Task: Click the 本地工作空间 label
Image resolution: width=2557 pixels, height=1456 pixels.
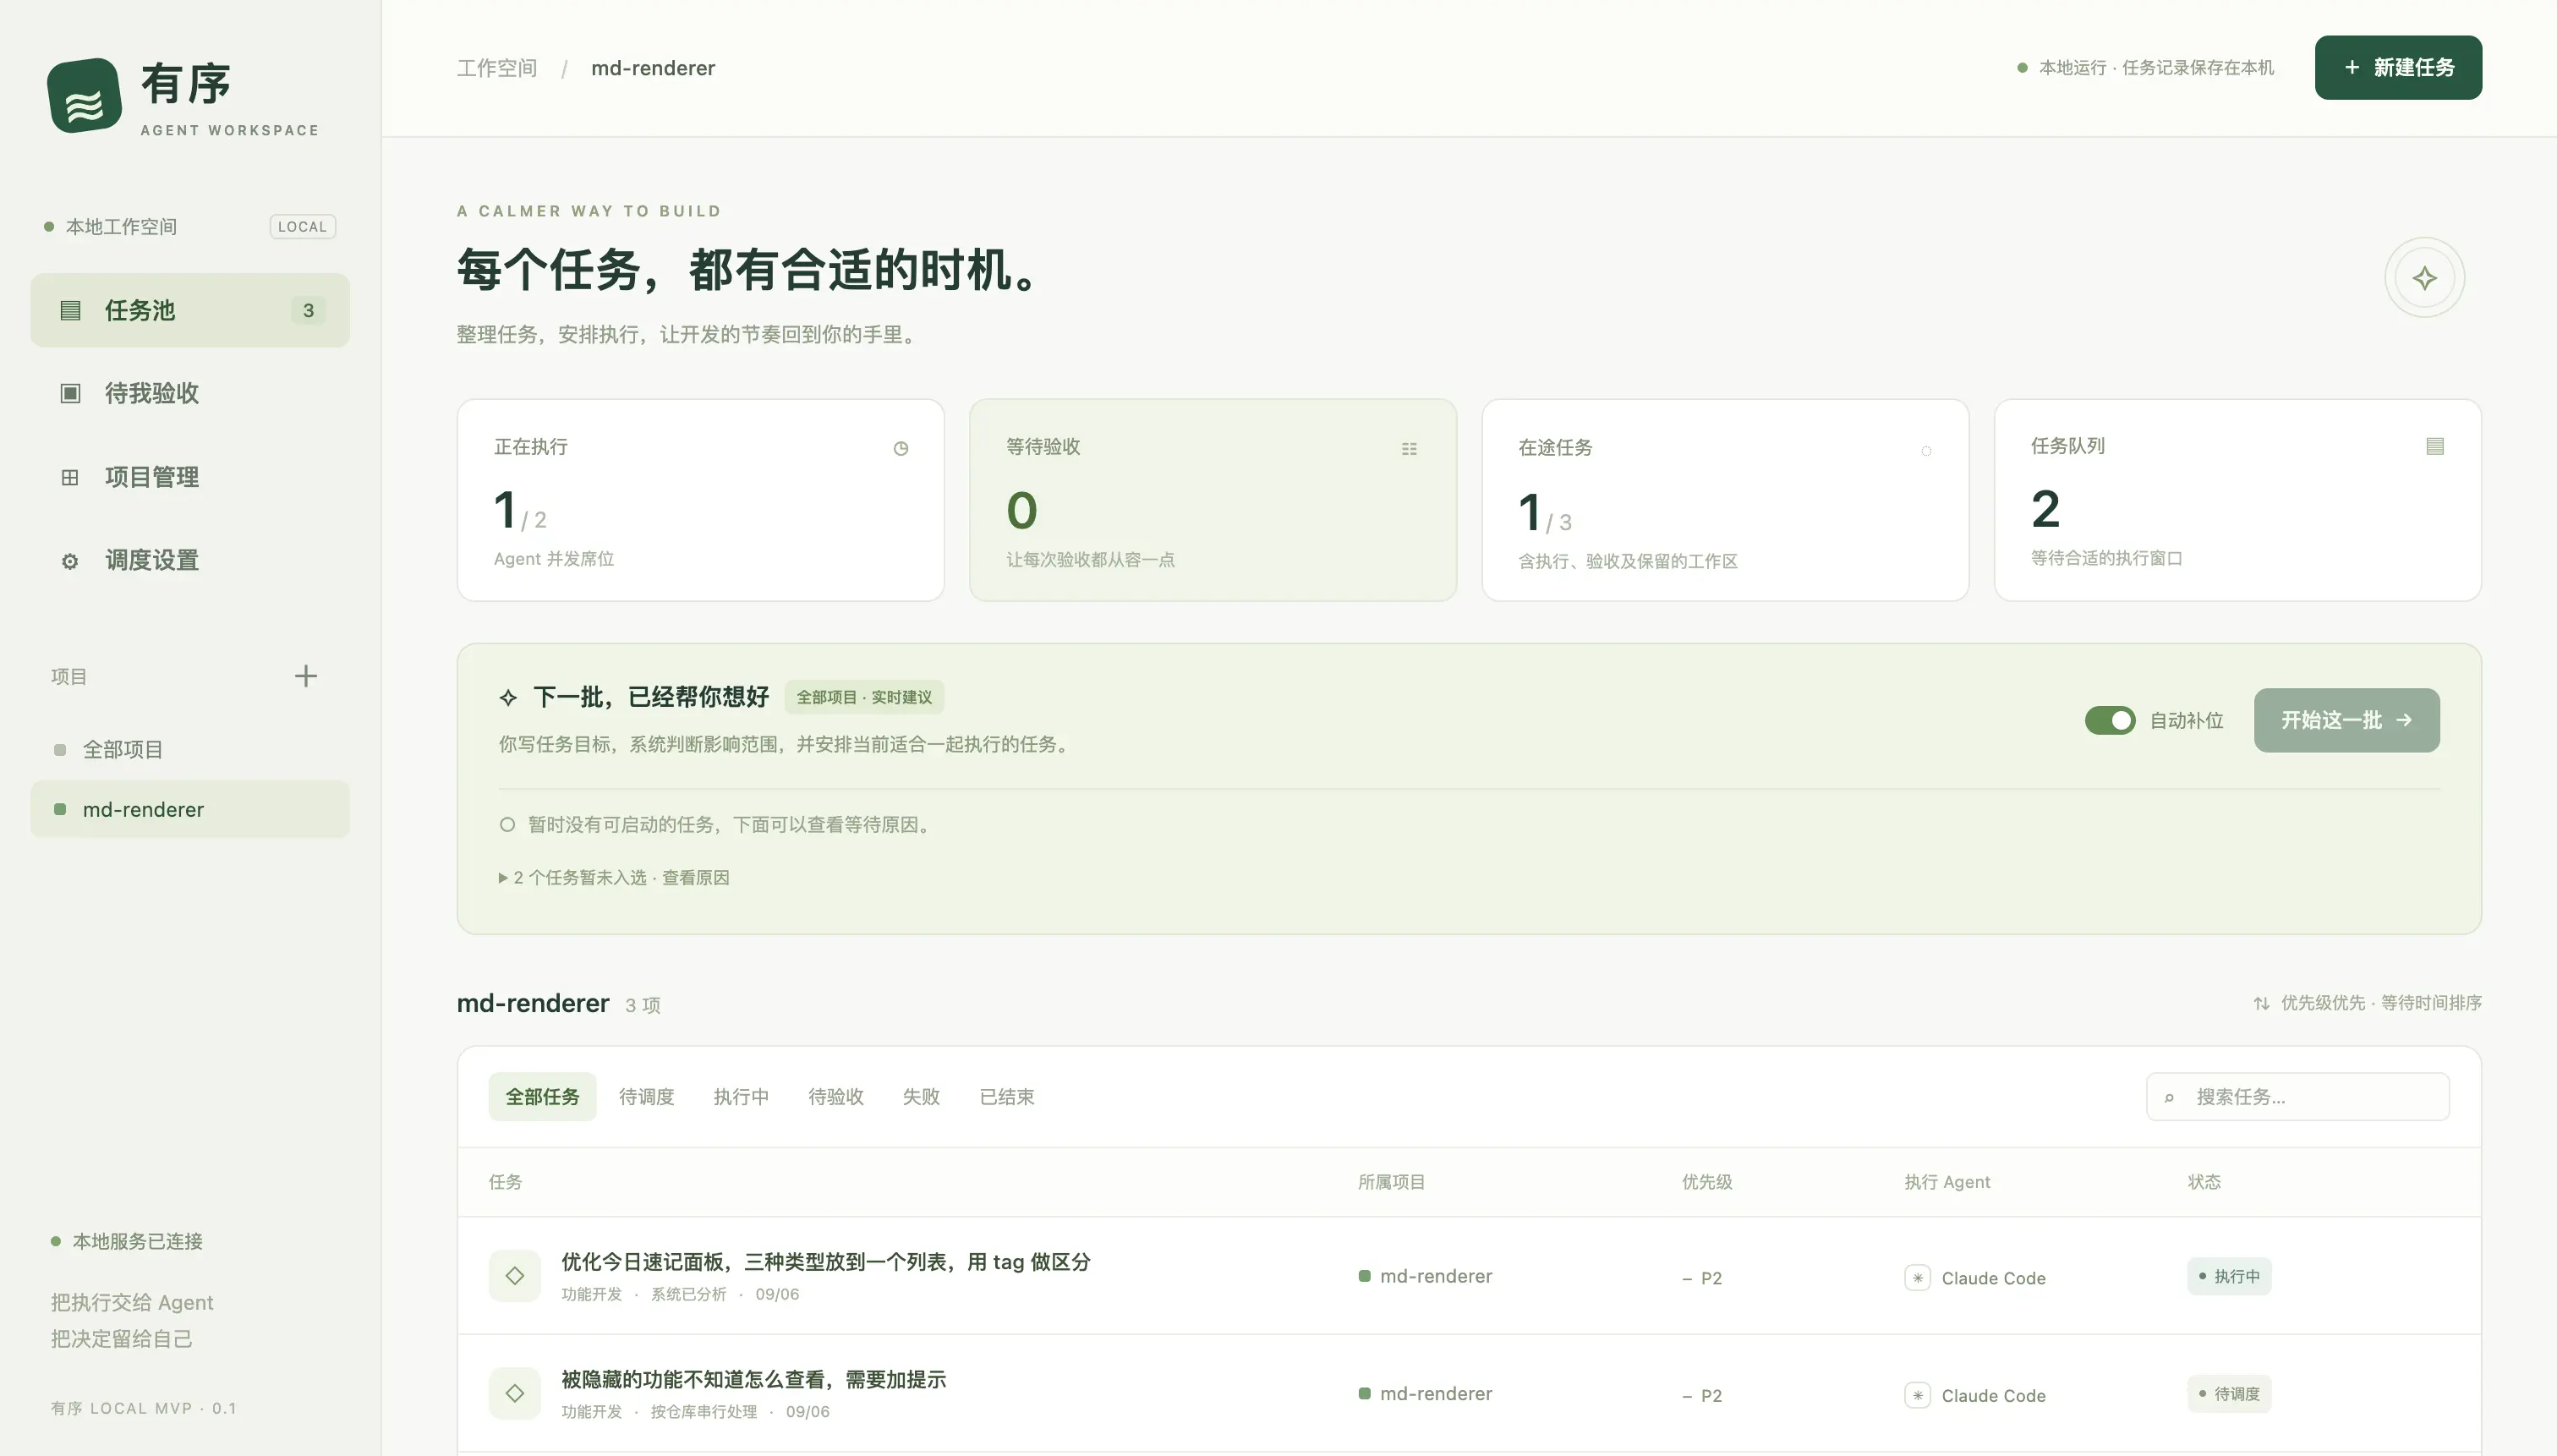Action: 121,227
